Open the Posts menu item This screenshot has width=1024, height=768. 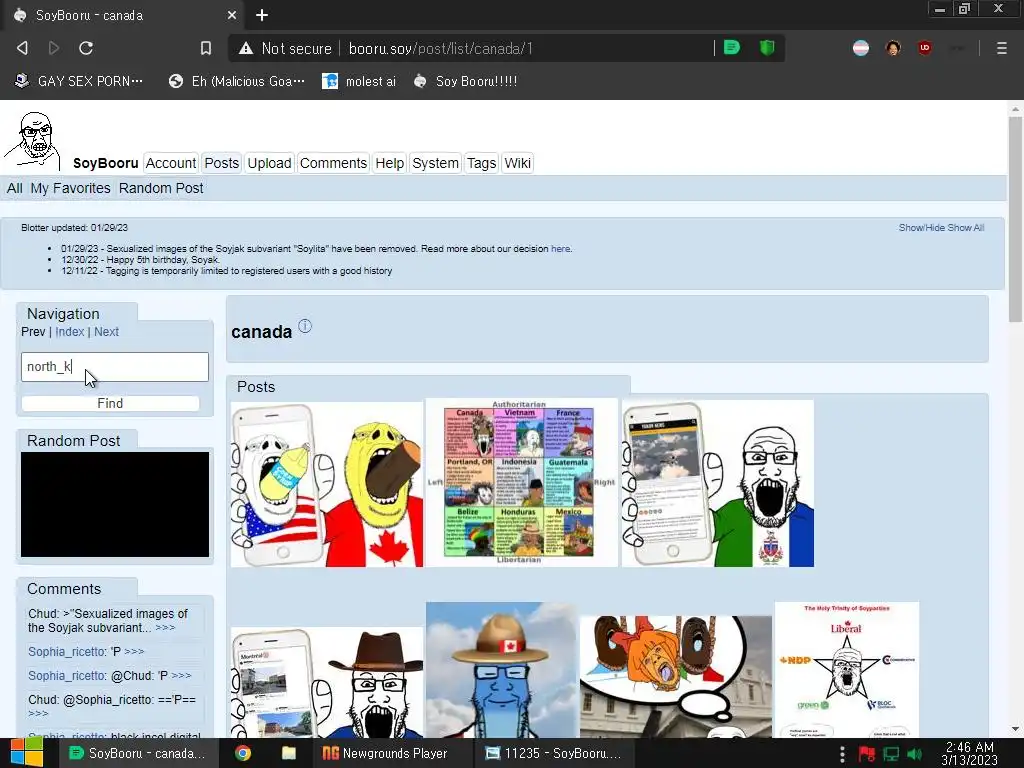pyautogui.click(x=221, y=163)
